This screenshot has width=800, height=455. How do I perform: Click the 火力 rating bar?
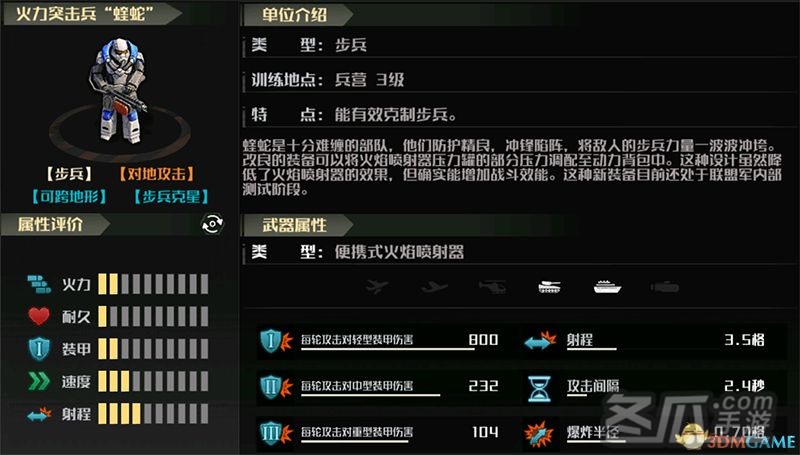153,284
